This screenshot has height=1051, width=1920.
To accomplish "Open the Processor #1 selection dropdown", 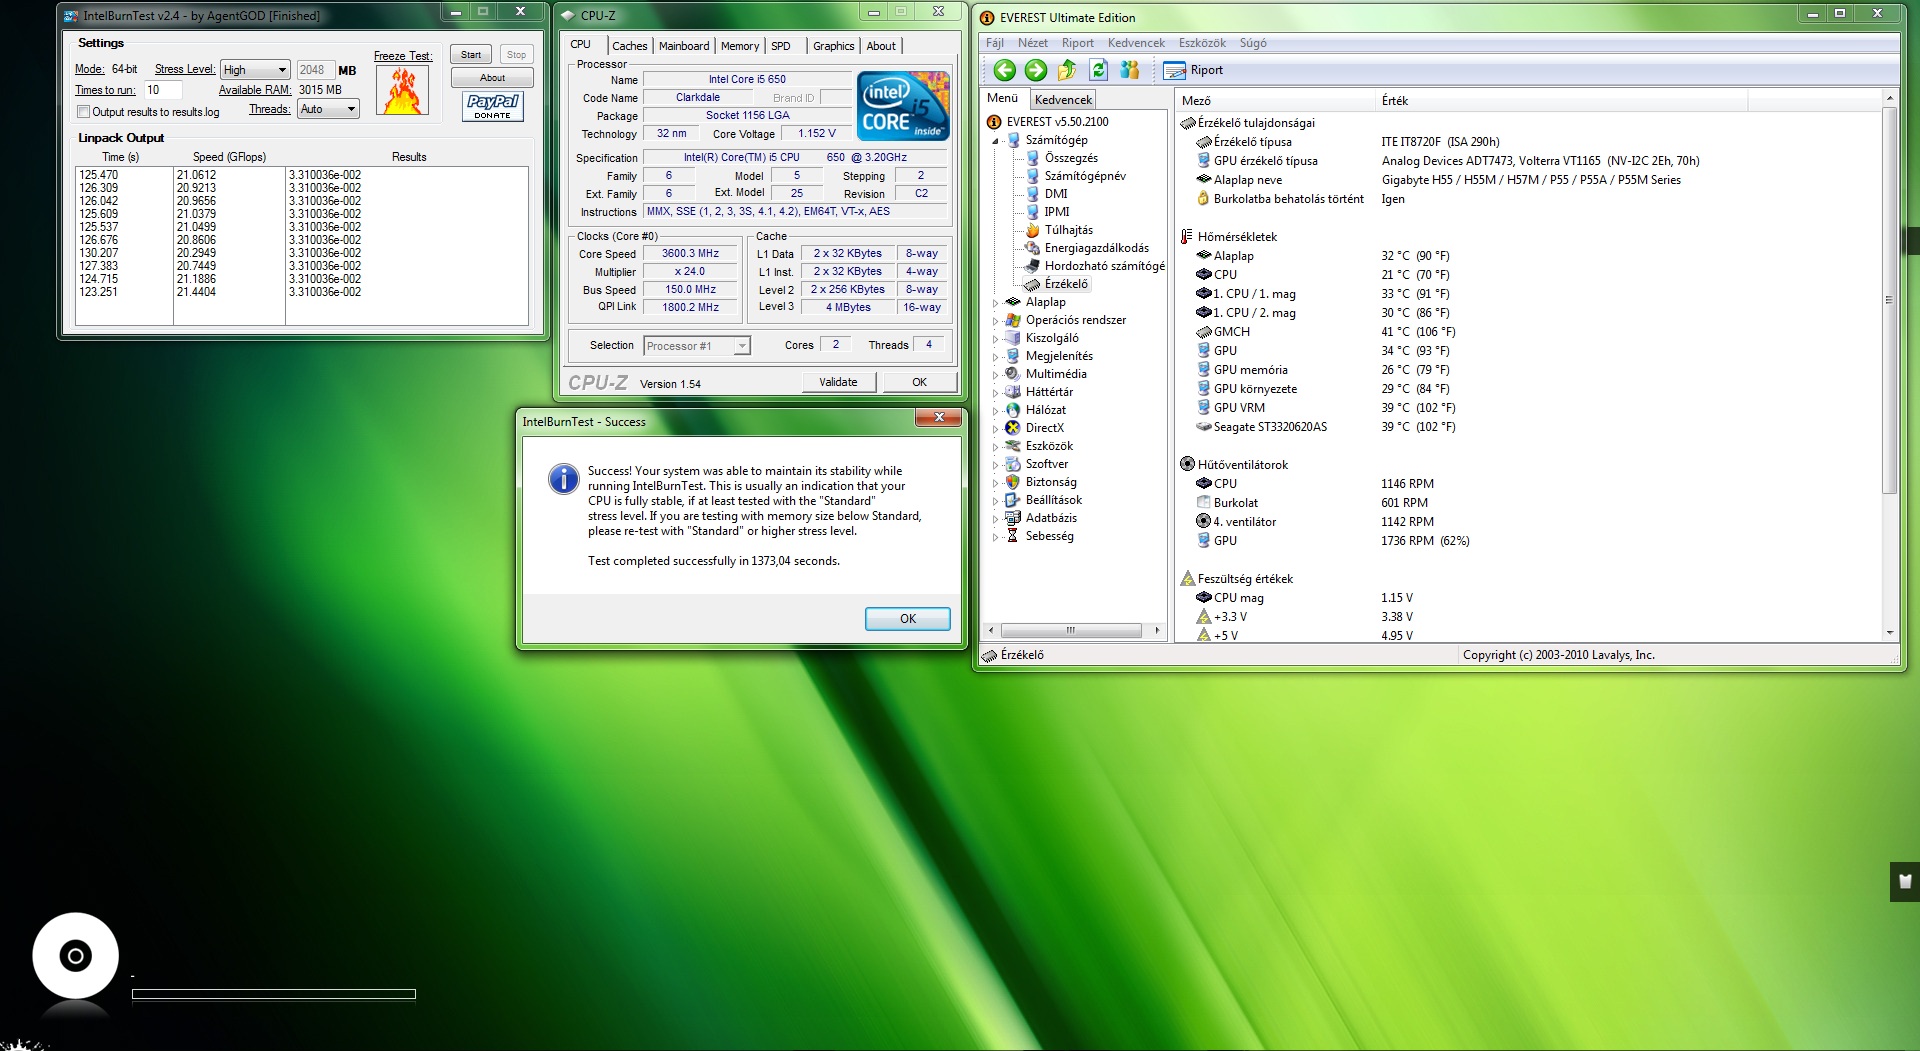I will [x=696, y=346].
